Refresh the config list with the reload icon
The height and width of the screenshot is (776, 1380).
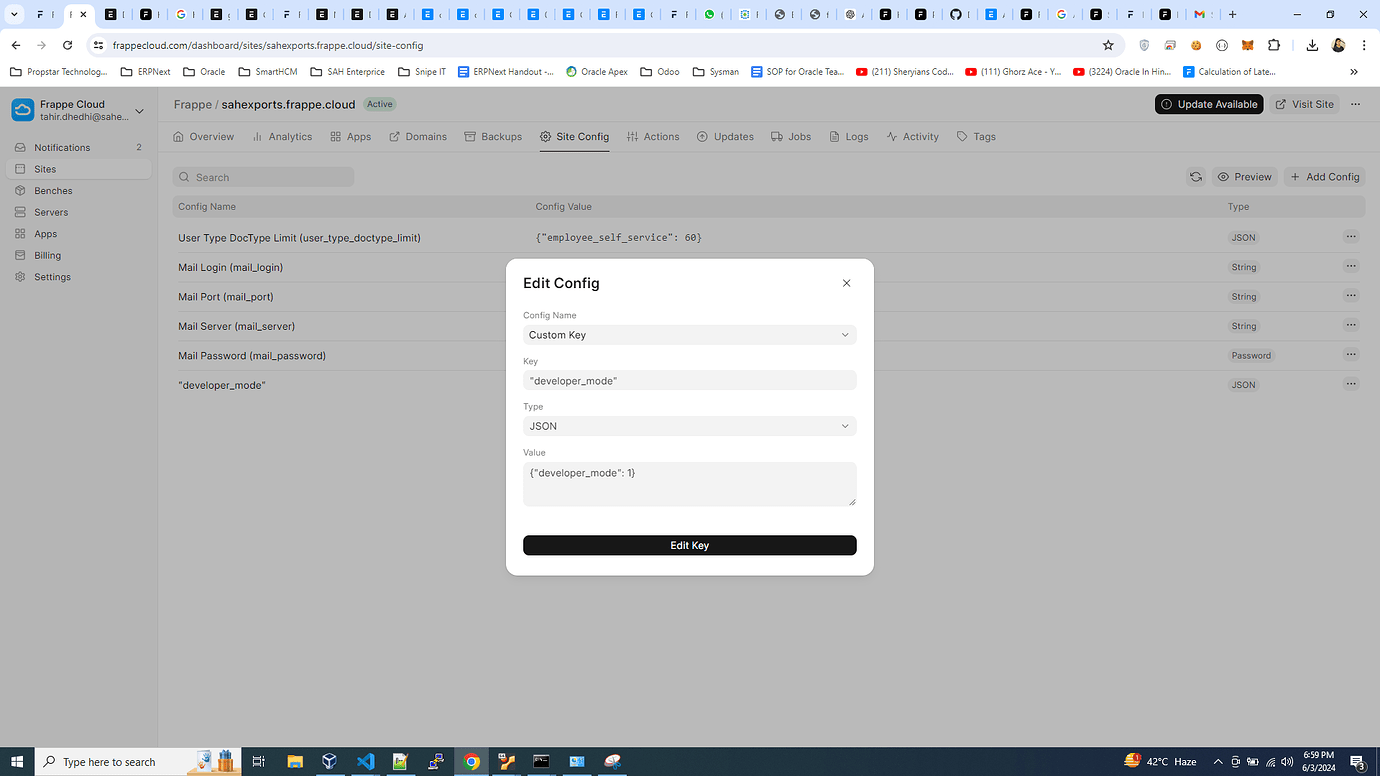point(1196,176)
